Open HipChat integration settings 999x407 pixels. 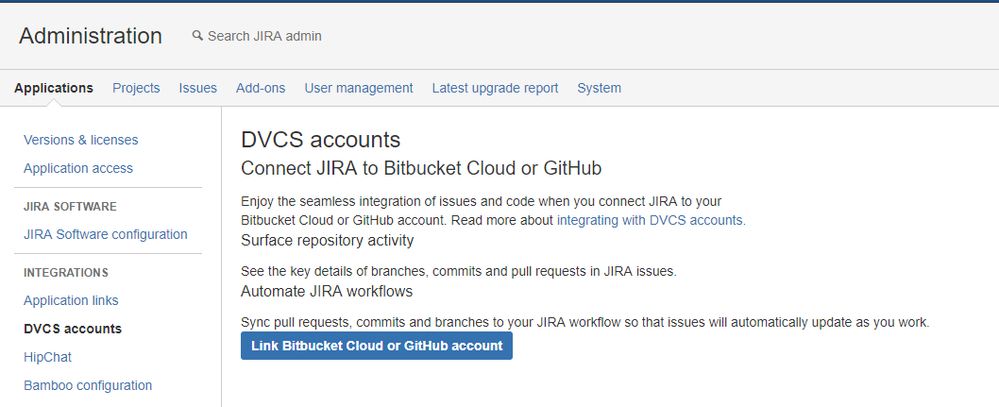[48, 357]
